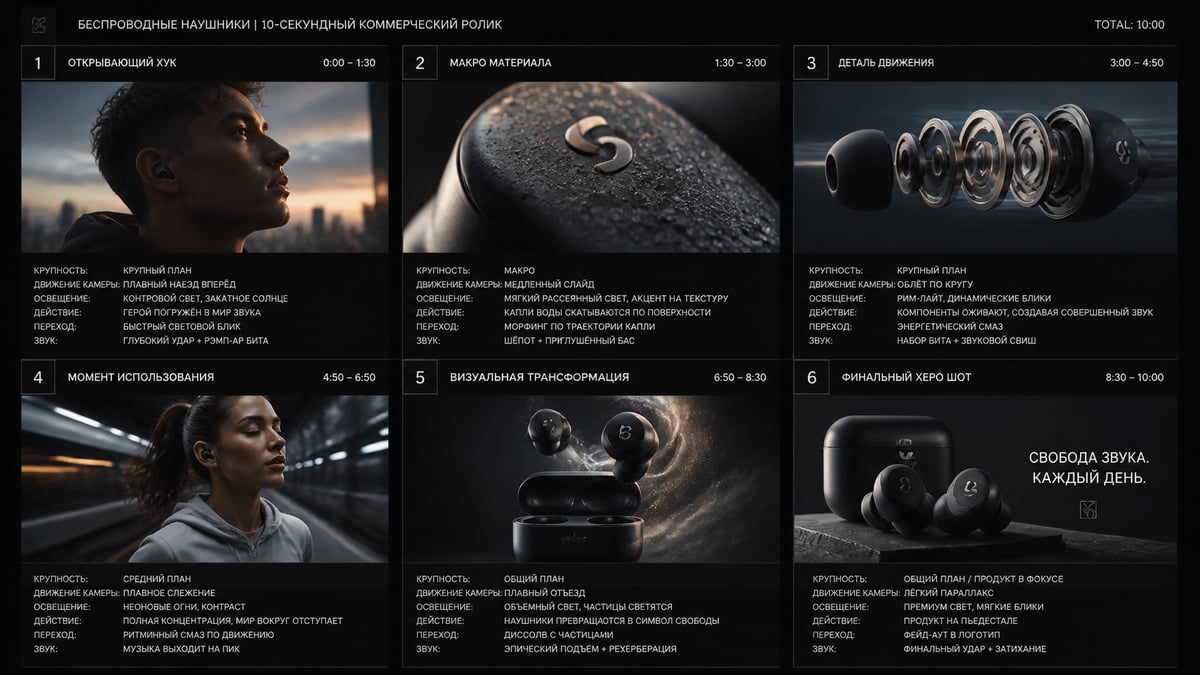This screenshot has width=1200, height=675.
Task: Click the logo icon in the header
Action: coord(38,24)
